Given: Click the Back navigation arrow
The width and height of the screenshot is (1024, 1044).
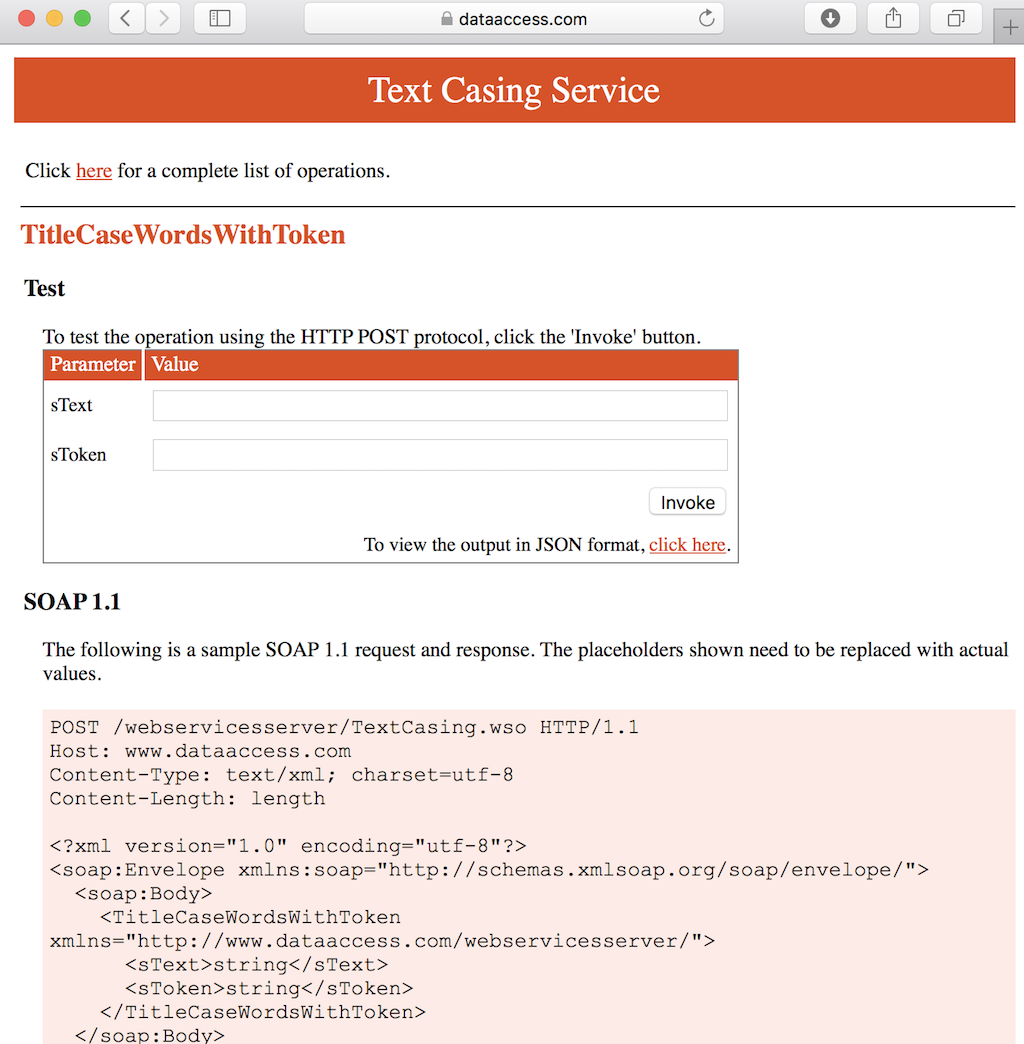Looking at the screenshot, I should 126,18.
